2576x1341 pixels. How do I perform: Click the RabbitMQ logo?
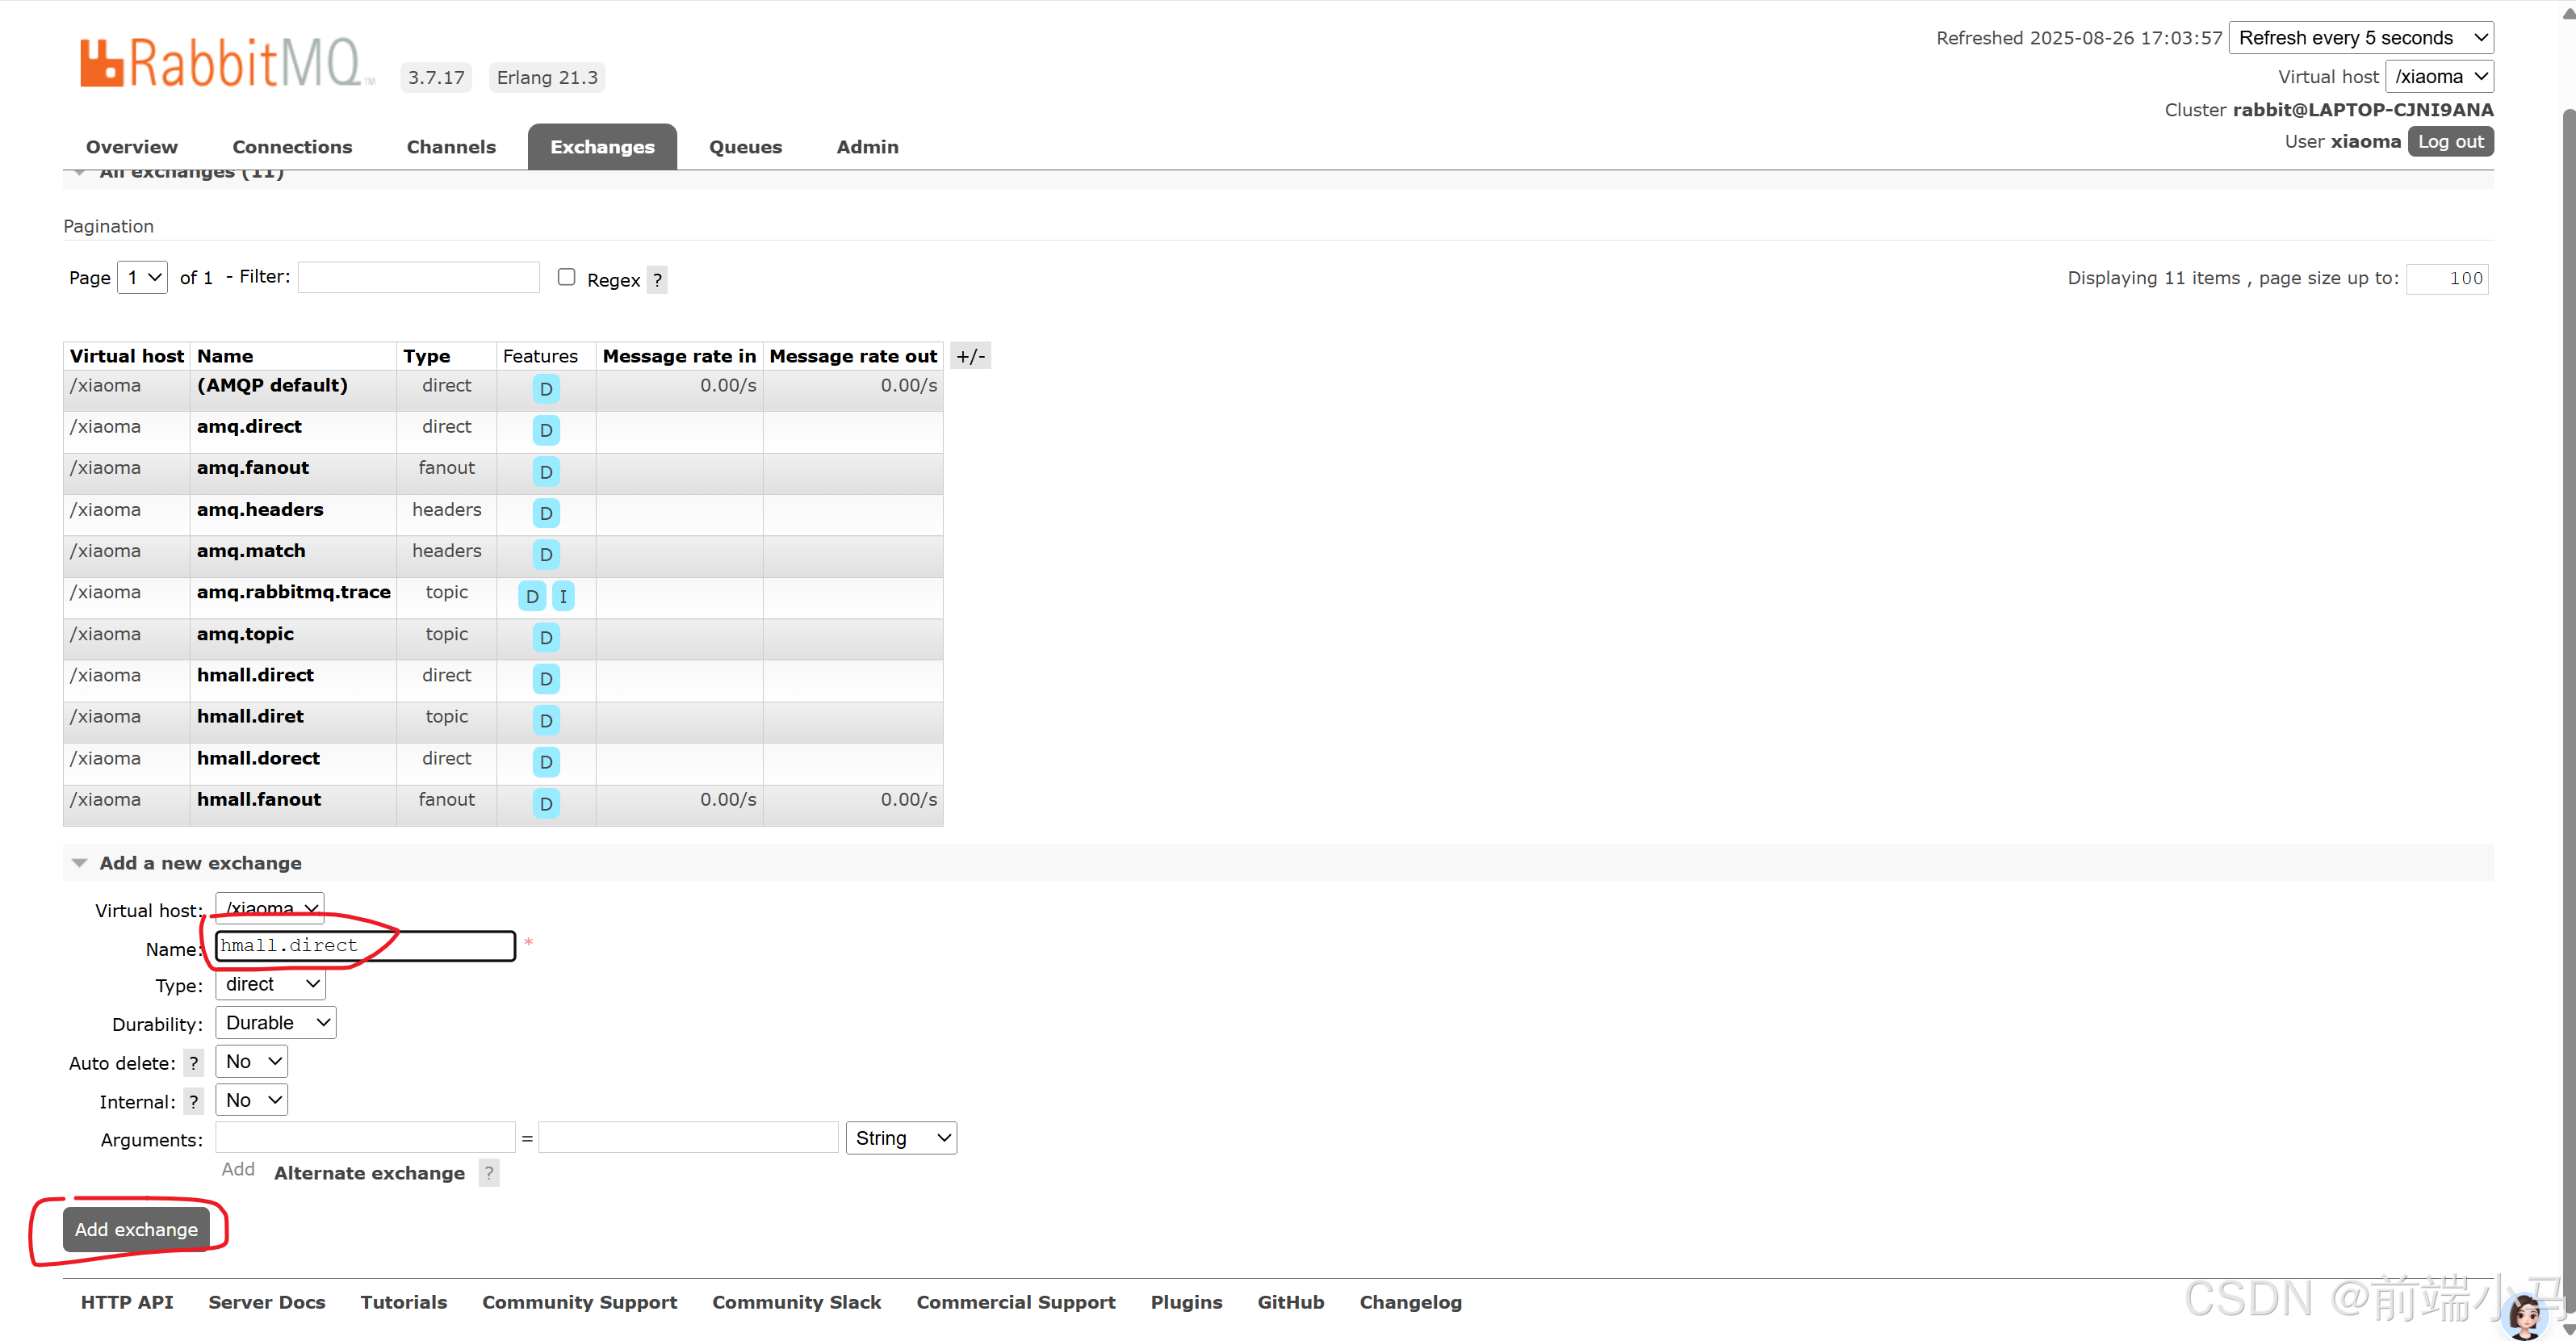pyautogui.click(x=228, y=64)
